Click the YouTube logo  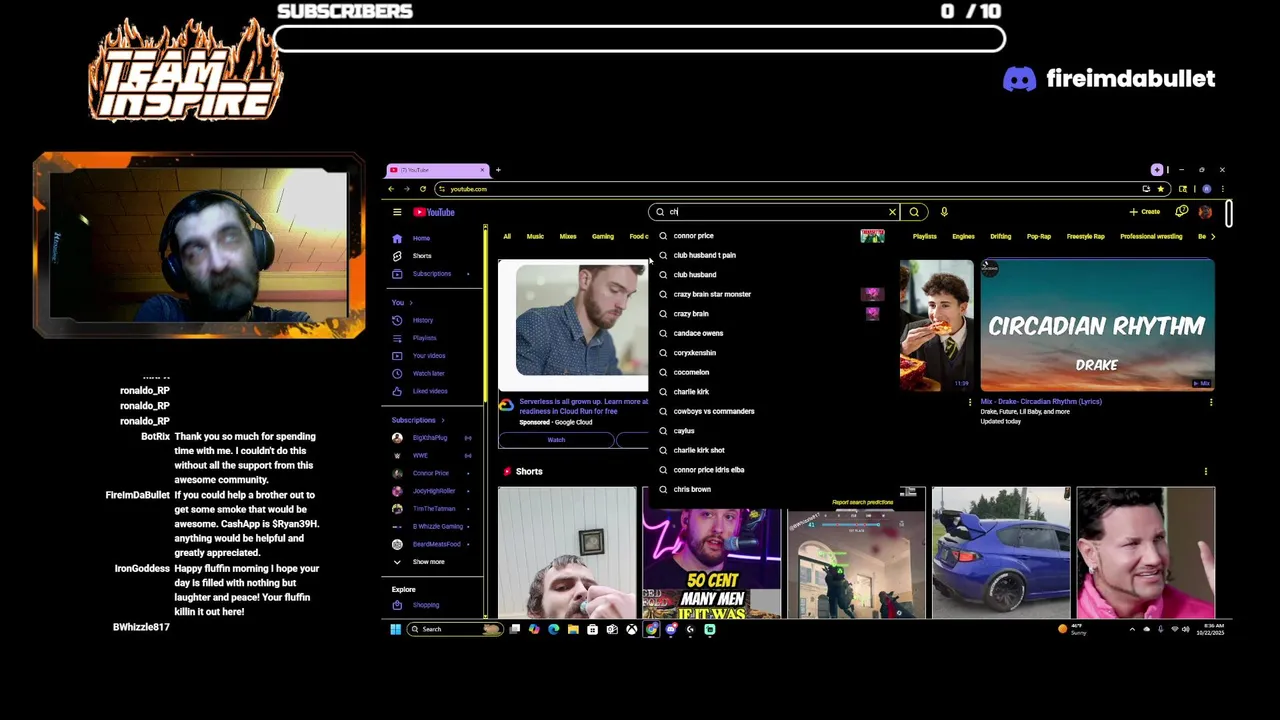(434, 212)
